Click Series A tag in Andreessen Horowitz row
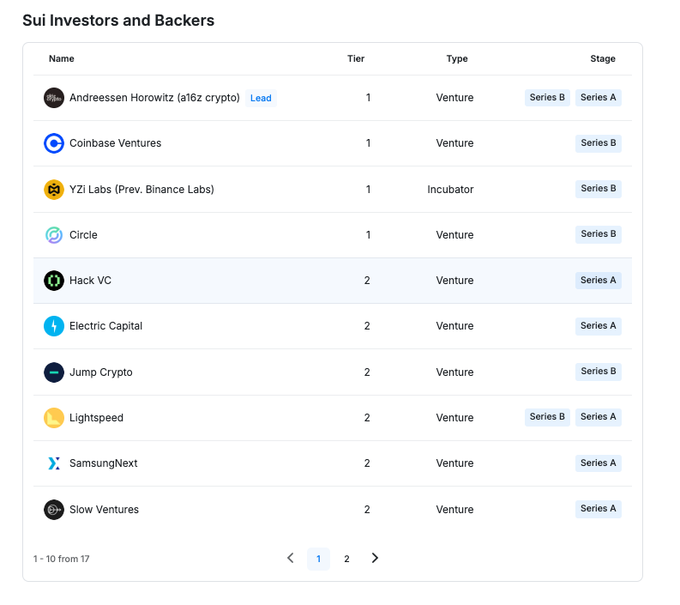The width and height of the screenshot is (680, 605). pyautogui.click(x=598, y=98)
